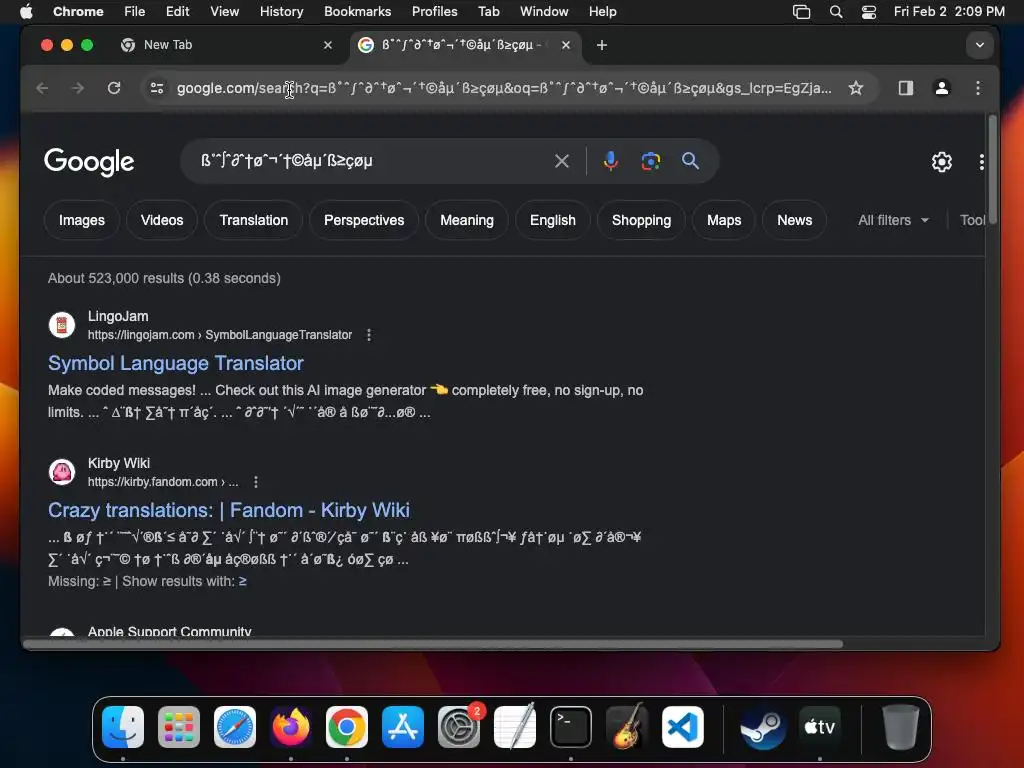
Task: Filter results by News
Action: 794,221
